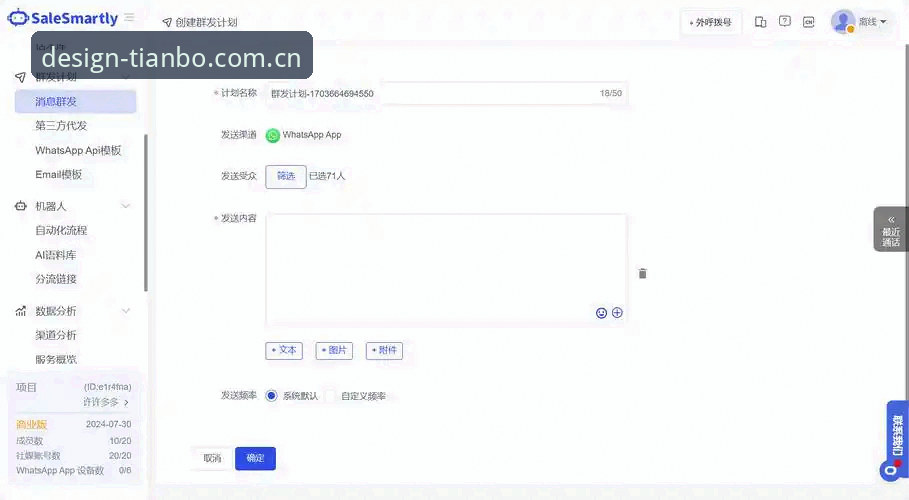The width and height of the screenshot is (909, 500).
Task: Click the 已选71人 text
Action: [327, 176]
